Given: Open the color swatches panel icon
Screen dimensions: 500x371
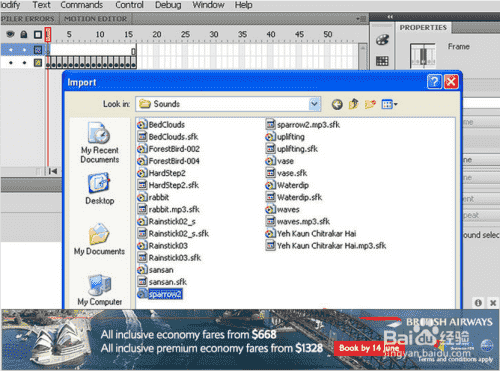Looking at the screenshot, I should click(x=382, y=40).
